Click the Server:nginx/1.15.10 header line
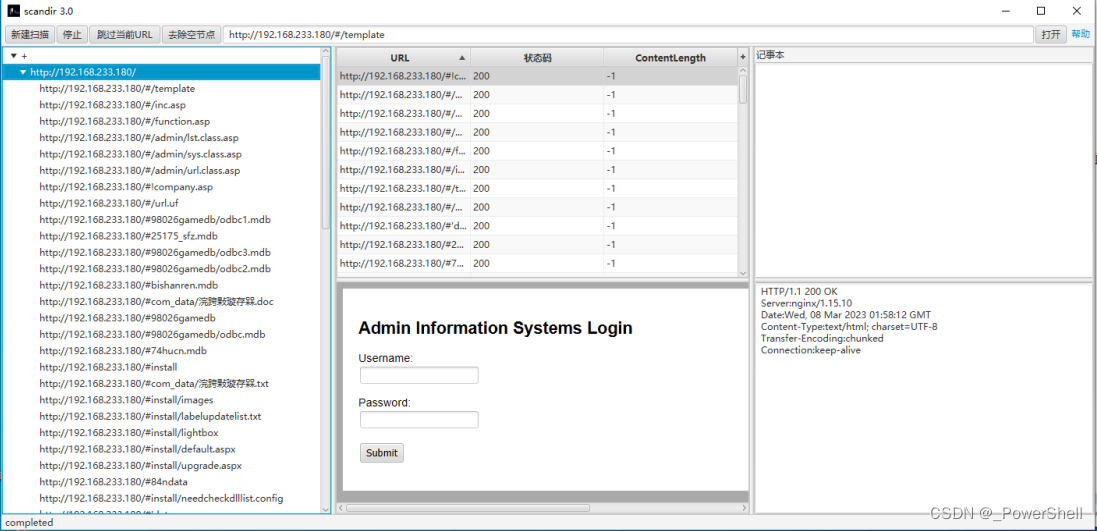 point(807,303)
